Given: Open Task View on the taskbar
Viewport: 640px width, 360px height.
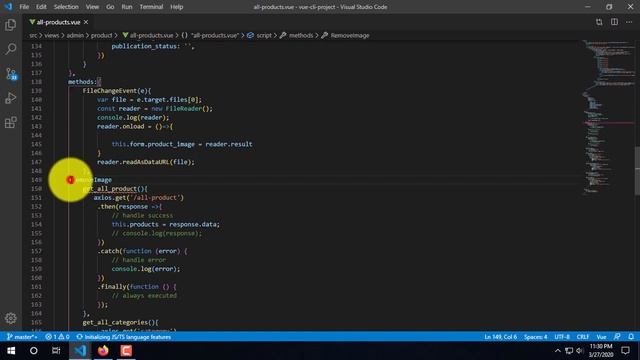Looking at the screenshot, I should pyautogui.click(x=56, y=351).
